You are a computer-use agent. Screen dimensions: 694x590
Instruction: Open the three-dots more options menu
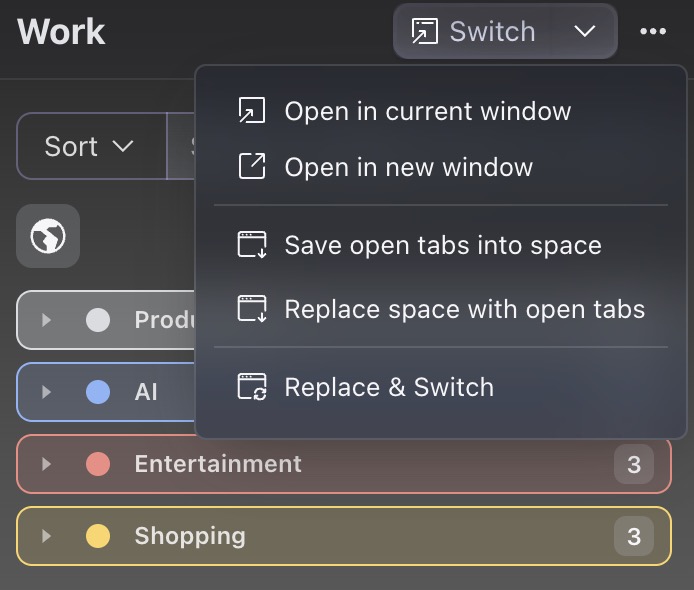pos(653,32)
